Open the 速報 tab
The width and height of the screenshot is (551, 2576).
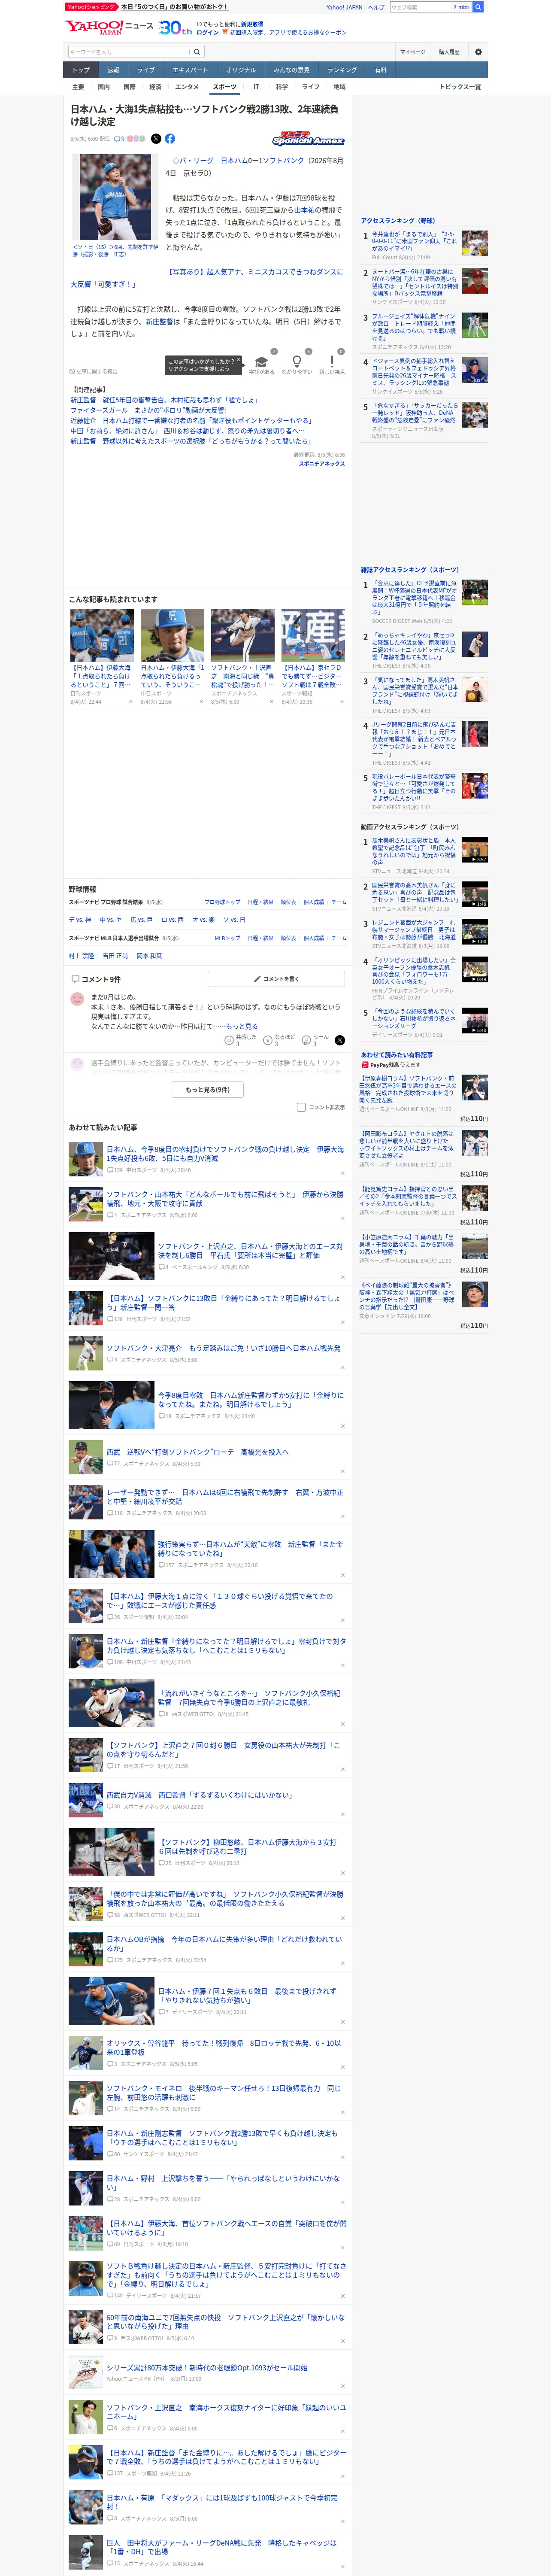point(113,70)
